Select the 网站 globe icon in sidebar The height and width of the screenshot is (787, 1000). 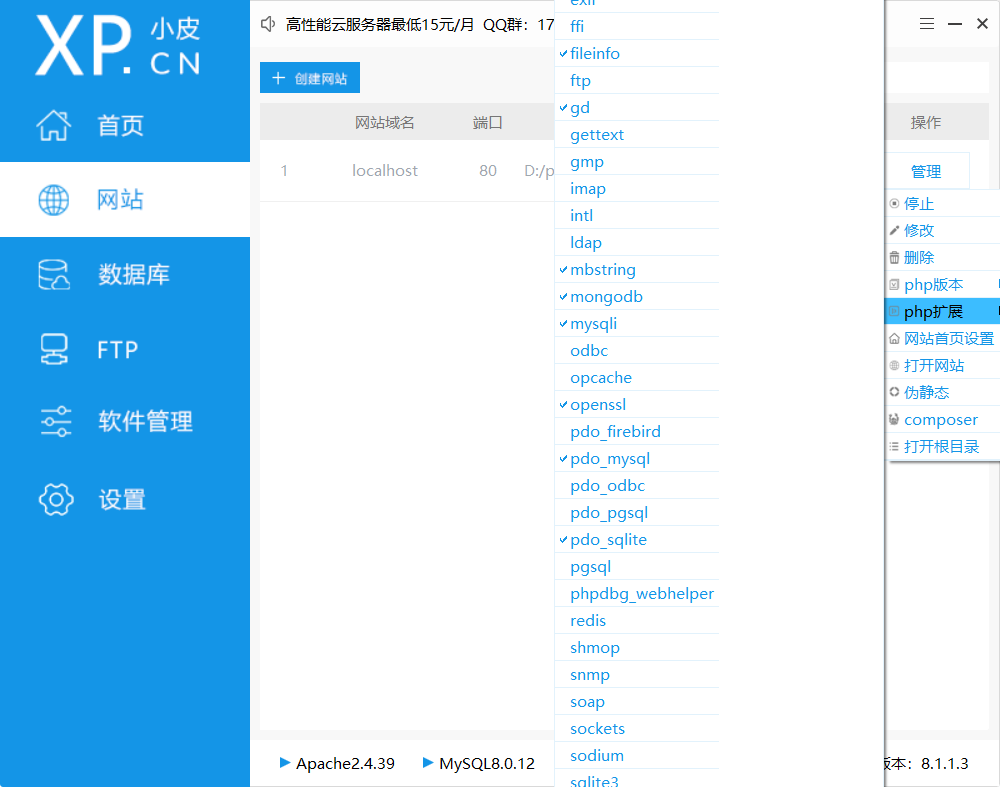(54, 200)
